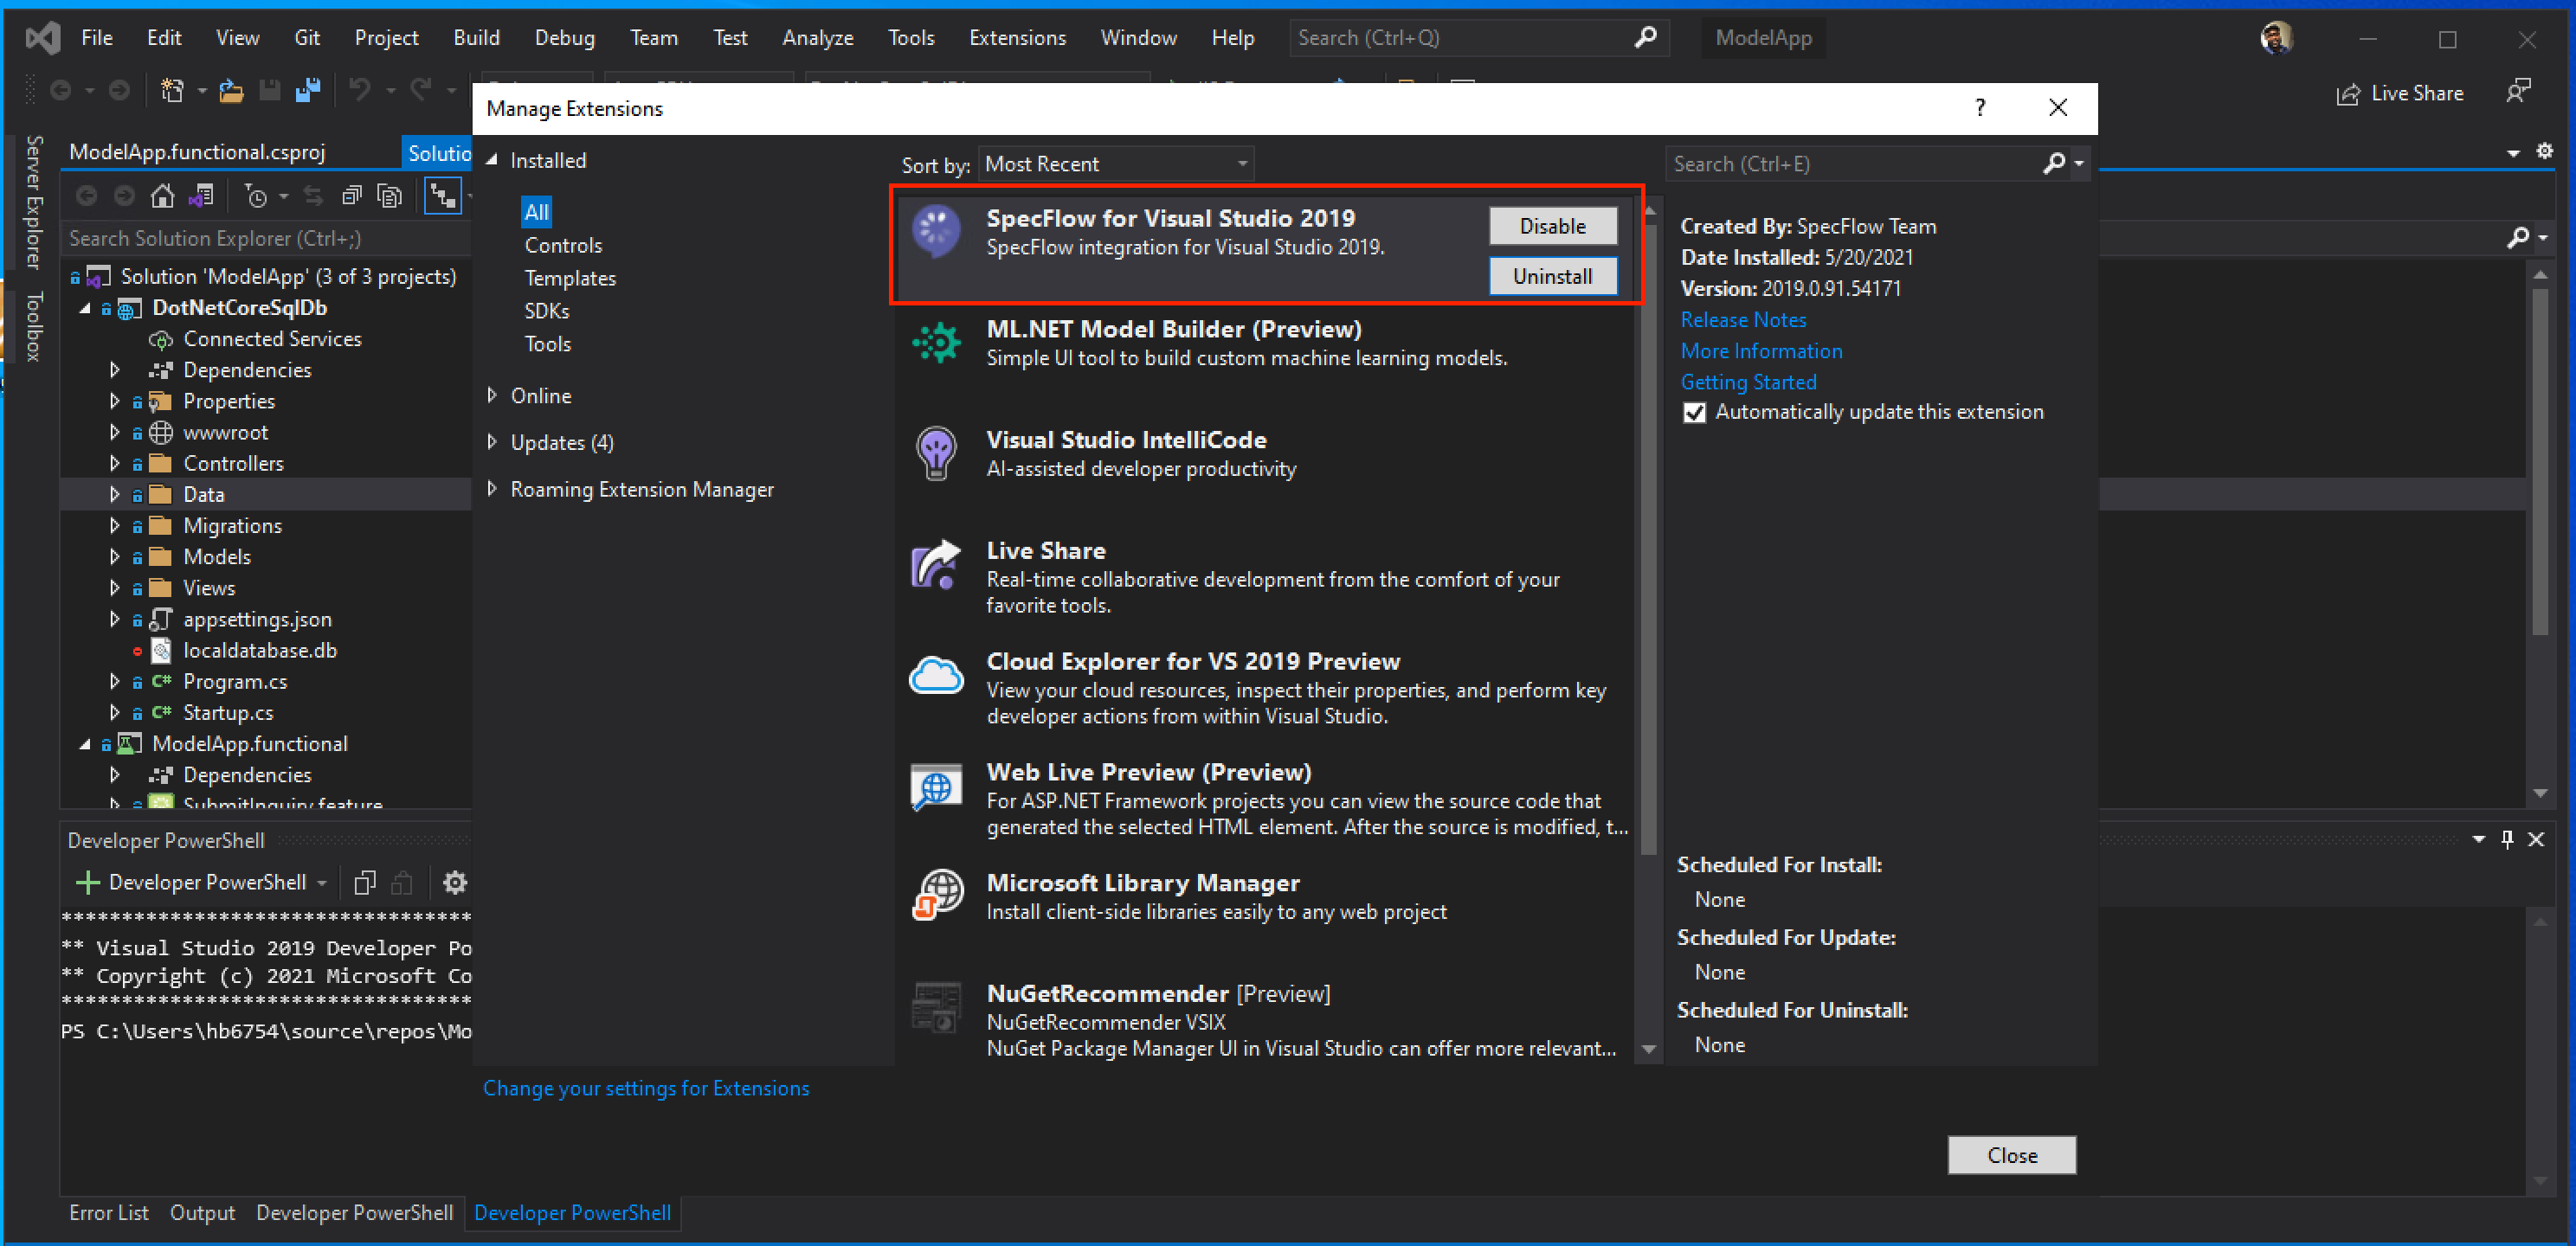
Task: Click the Save All icon
Action: tap(308, 91)
